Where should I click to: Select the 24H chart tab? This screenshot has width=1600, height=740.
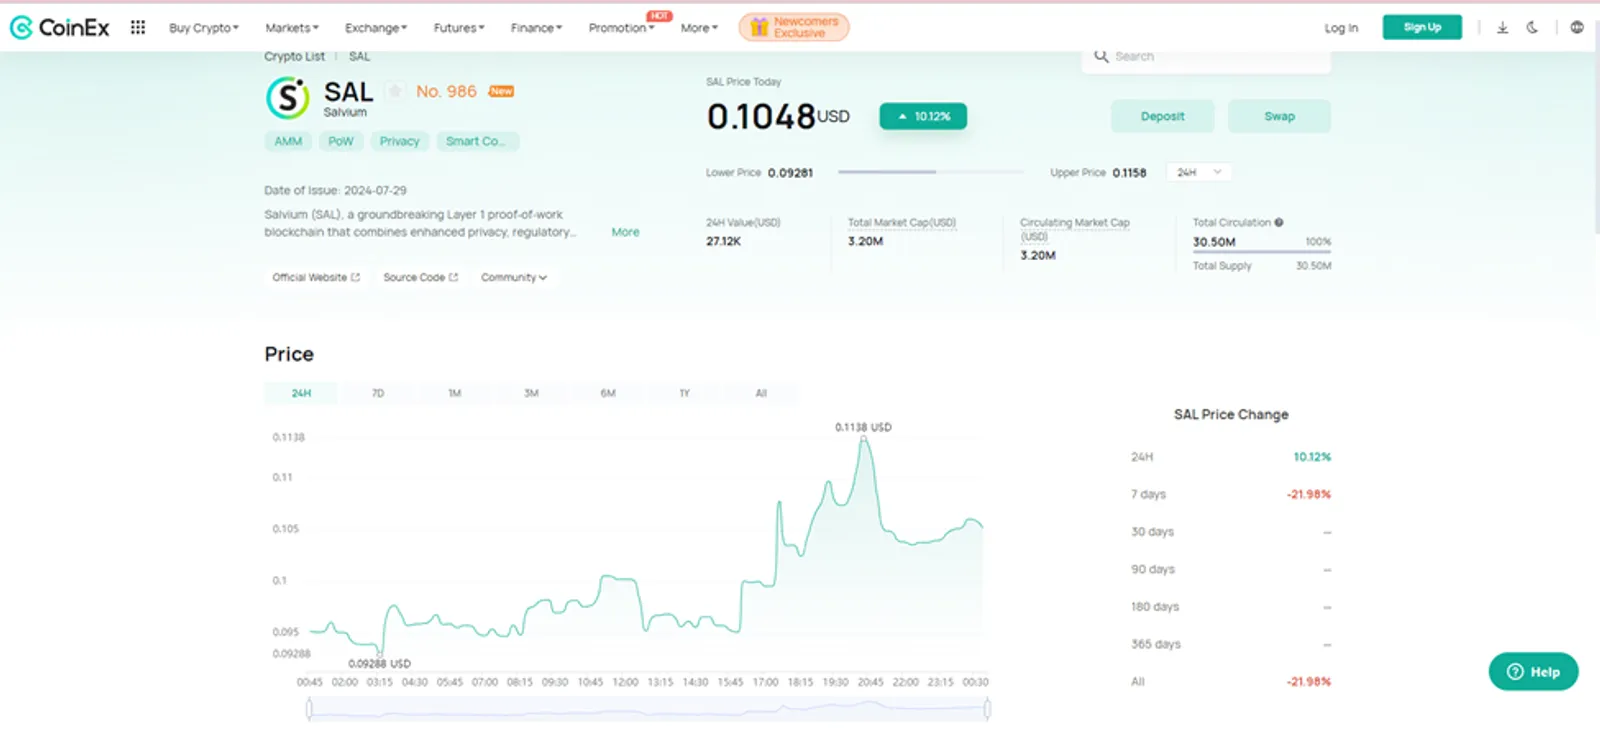pyautogui.click(x=301, y=394)
